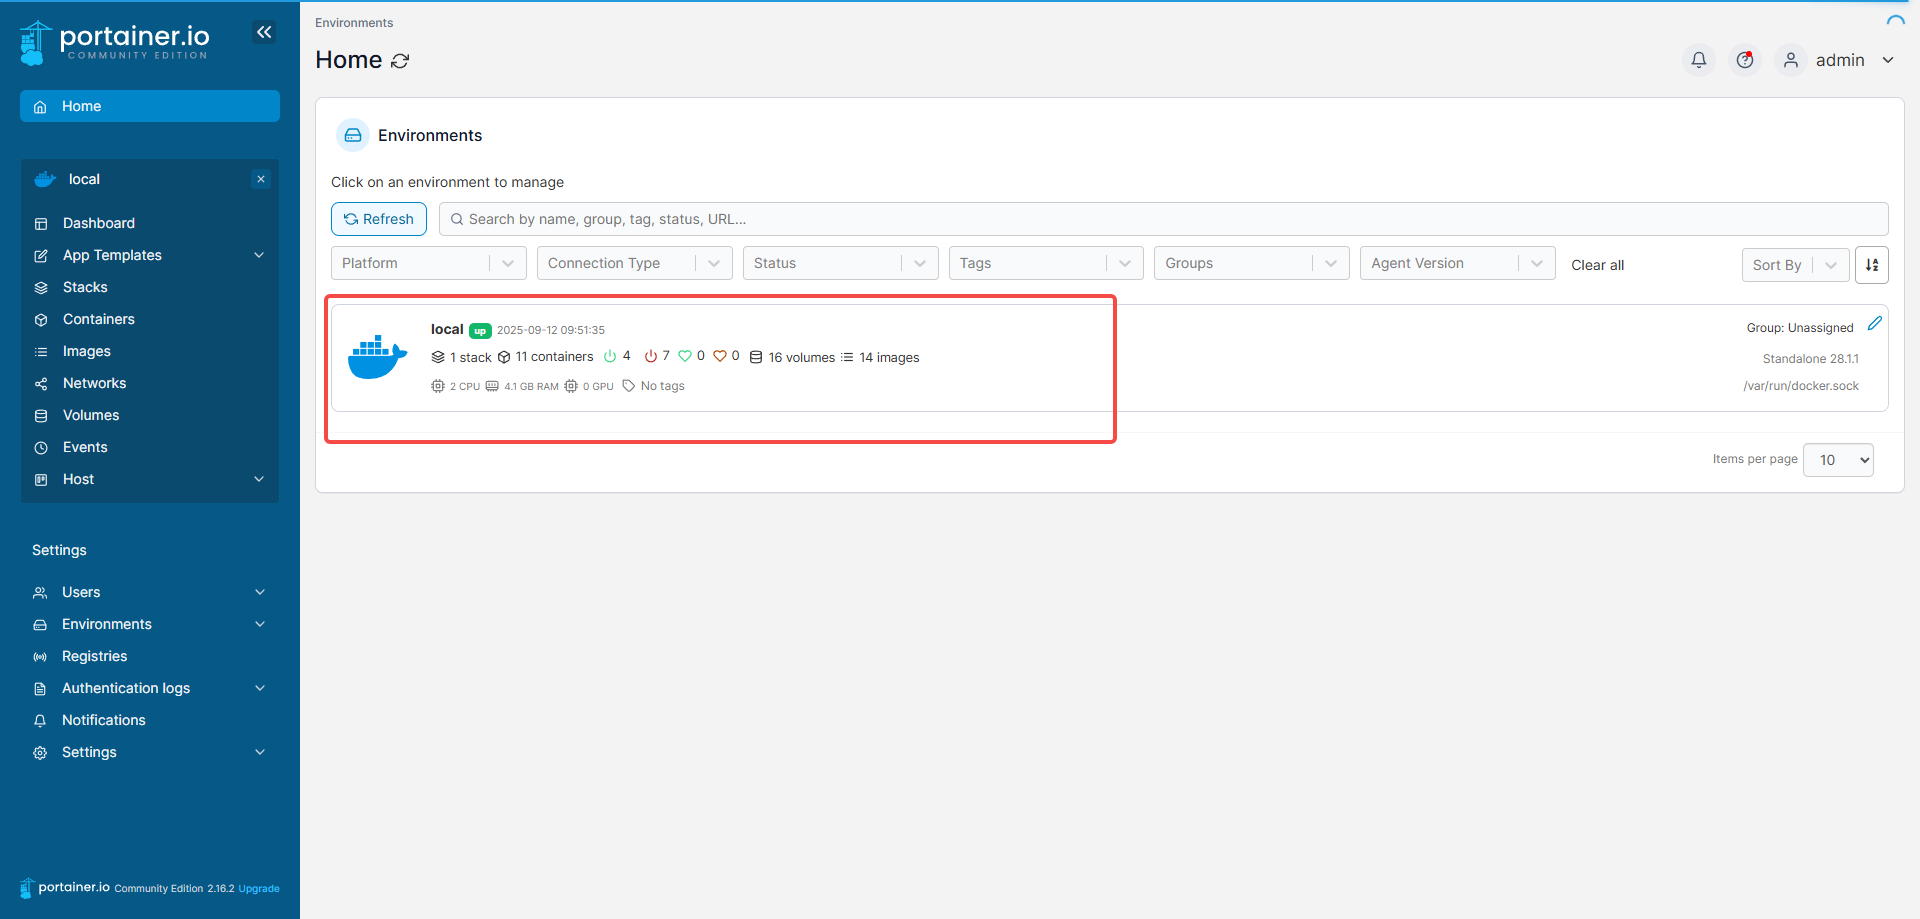1920x919 pixels.
Task: Click 'Standalone 28.1.1' version text
Action: (1810, 359)
